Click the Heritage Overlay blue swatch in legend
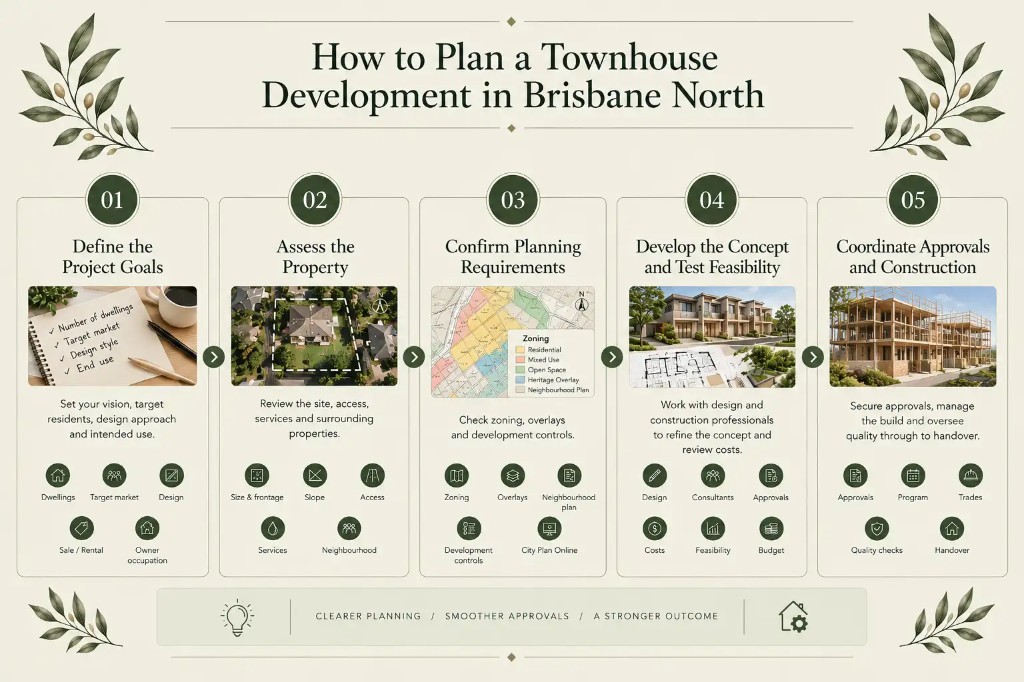This screenshot has width=1024, height=682. click(520, 380)
